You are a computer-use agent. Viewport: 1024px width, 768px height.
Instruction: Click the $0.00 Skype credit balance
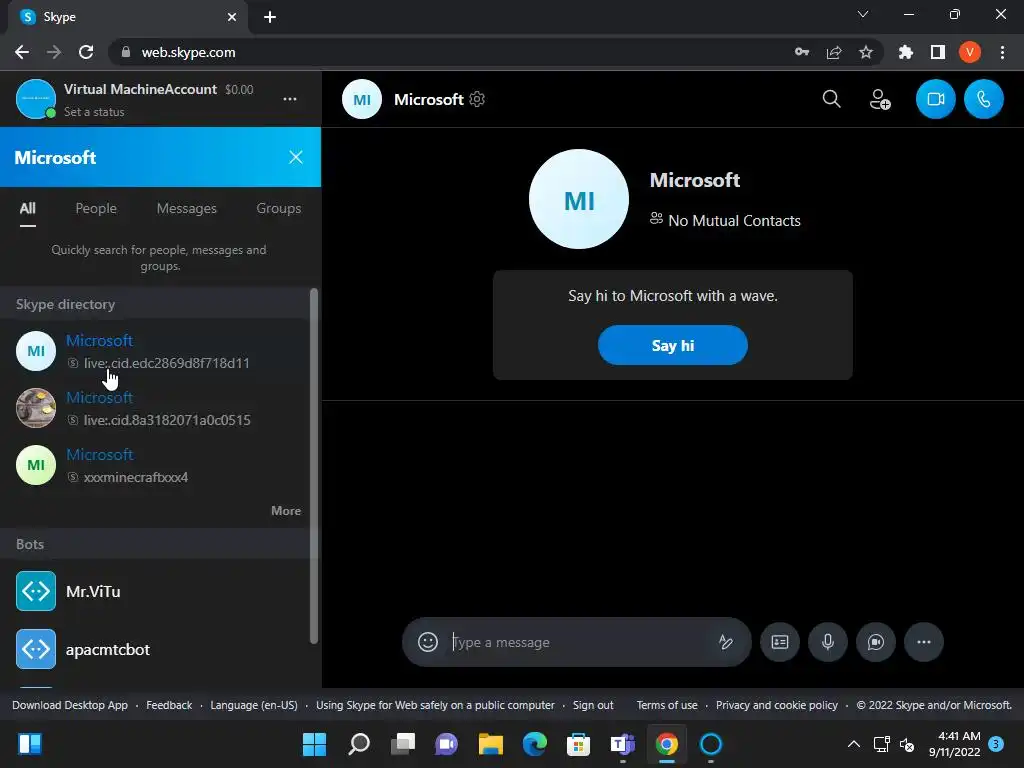point(239,89)
